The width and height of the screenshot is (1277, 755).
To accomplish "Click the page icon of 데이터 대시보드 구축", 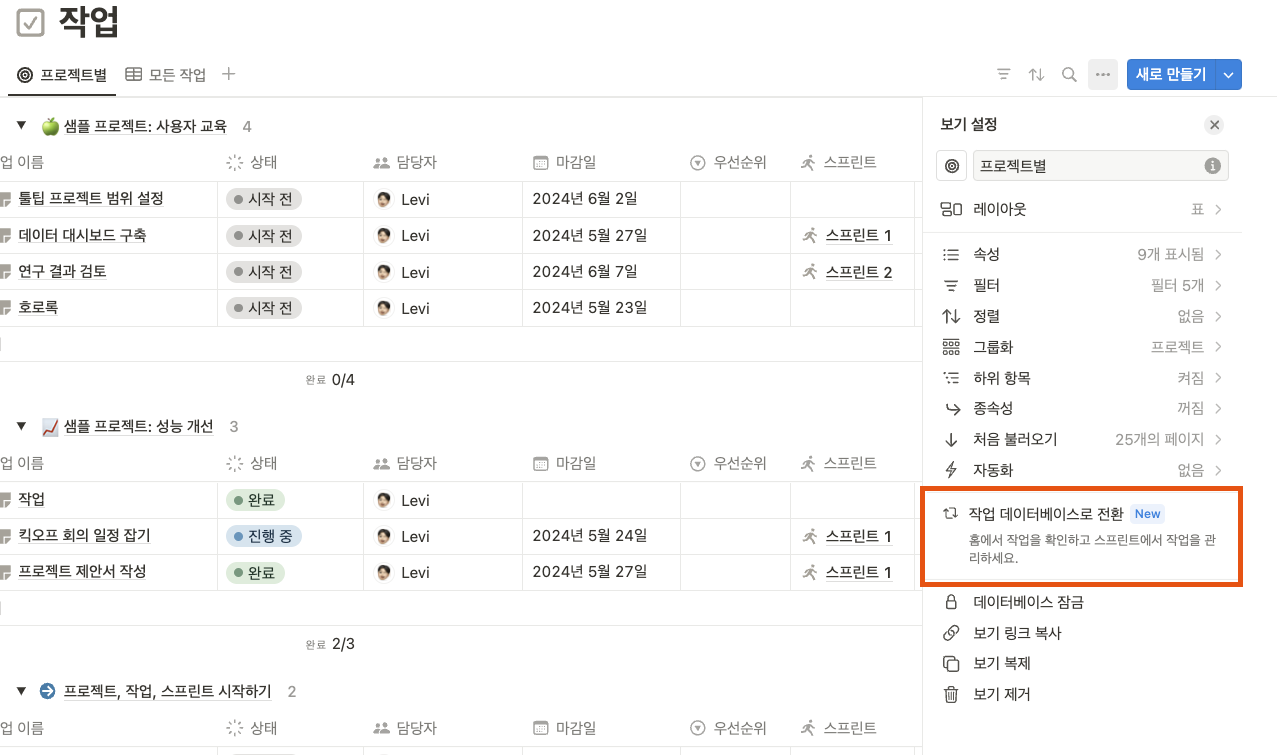I will (x=5, y=237).
